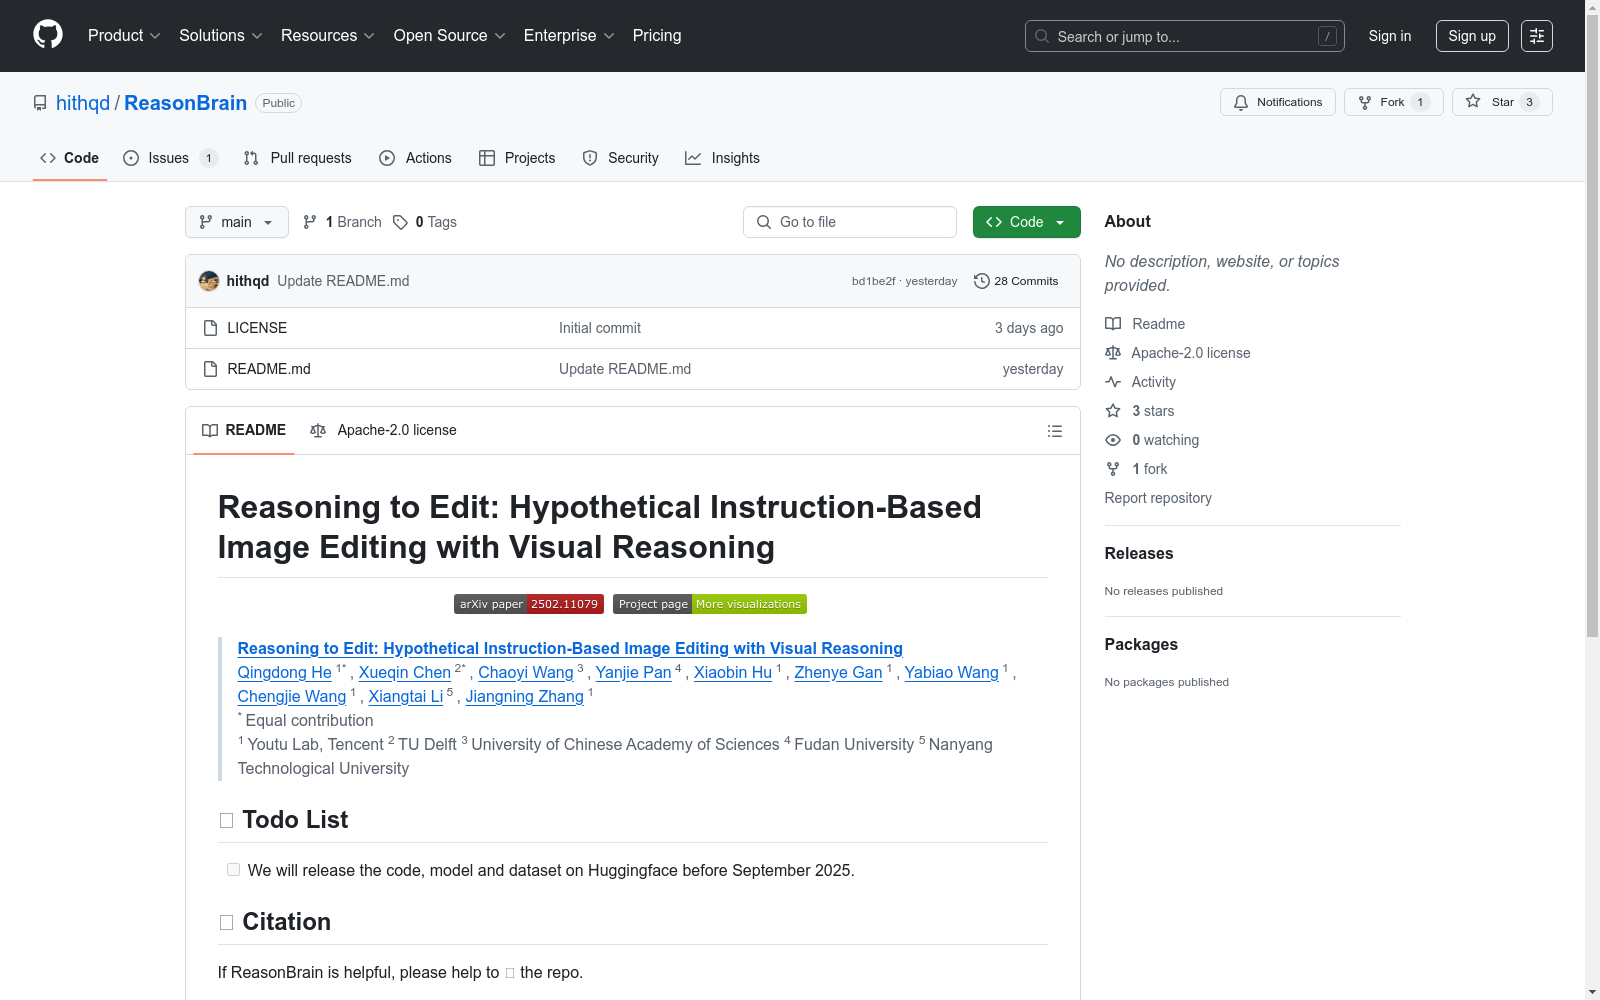Open the Jiangning Zhang author link
Image resolution: width=1600 pixels, height=1000 pixels.
(525, 696)
